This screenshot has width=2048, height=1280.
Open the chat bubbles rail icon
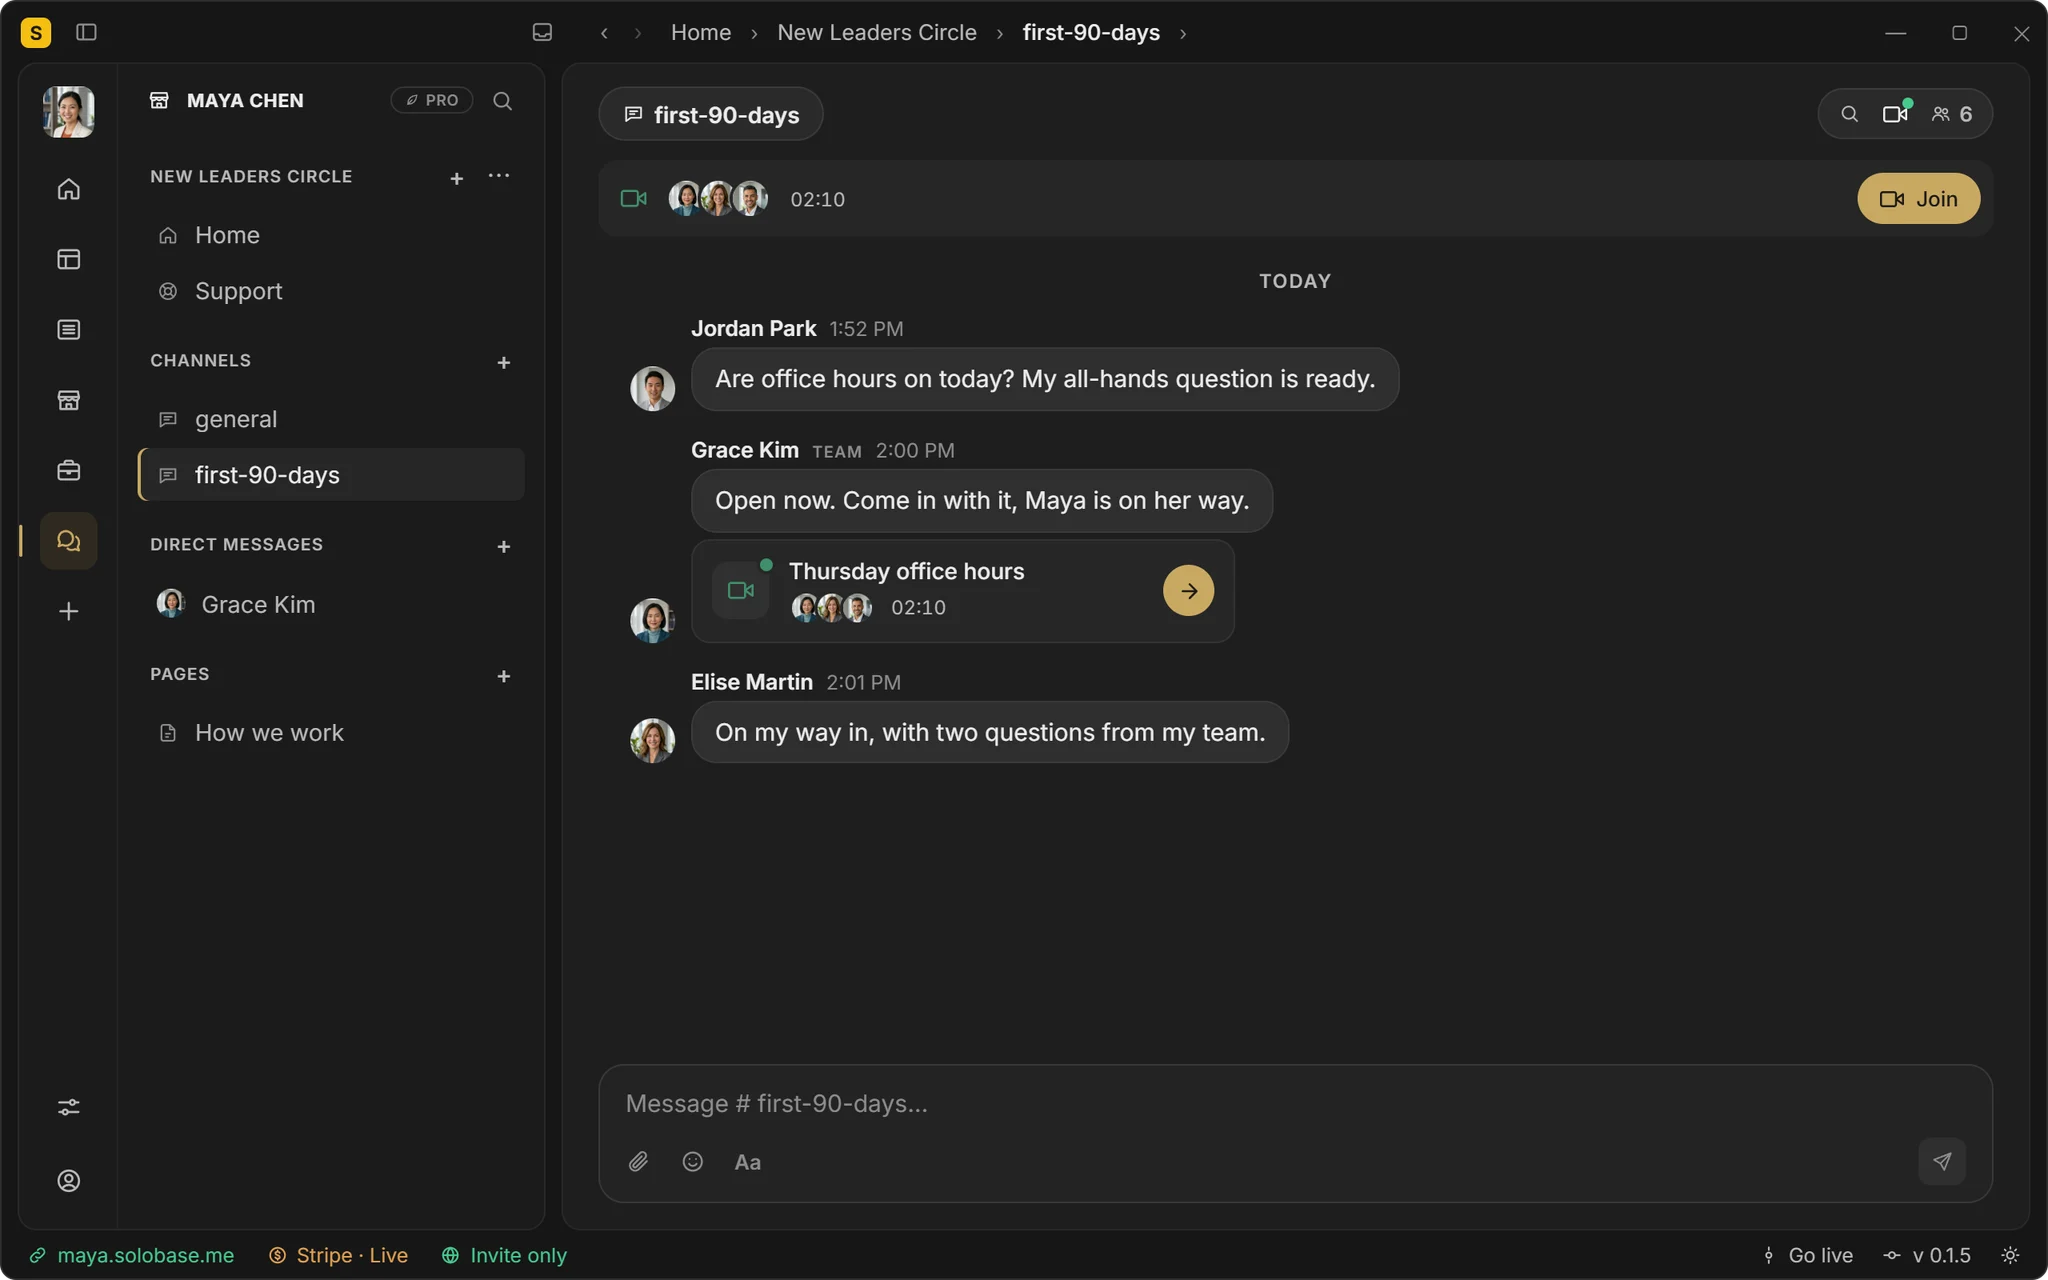[69, 541]
